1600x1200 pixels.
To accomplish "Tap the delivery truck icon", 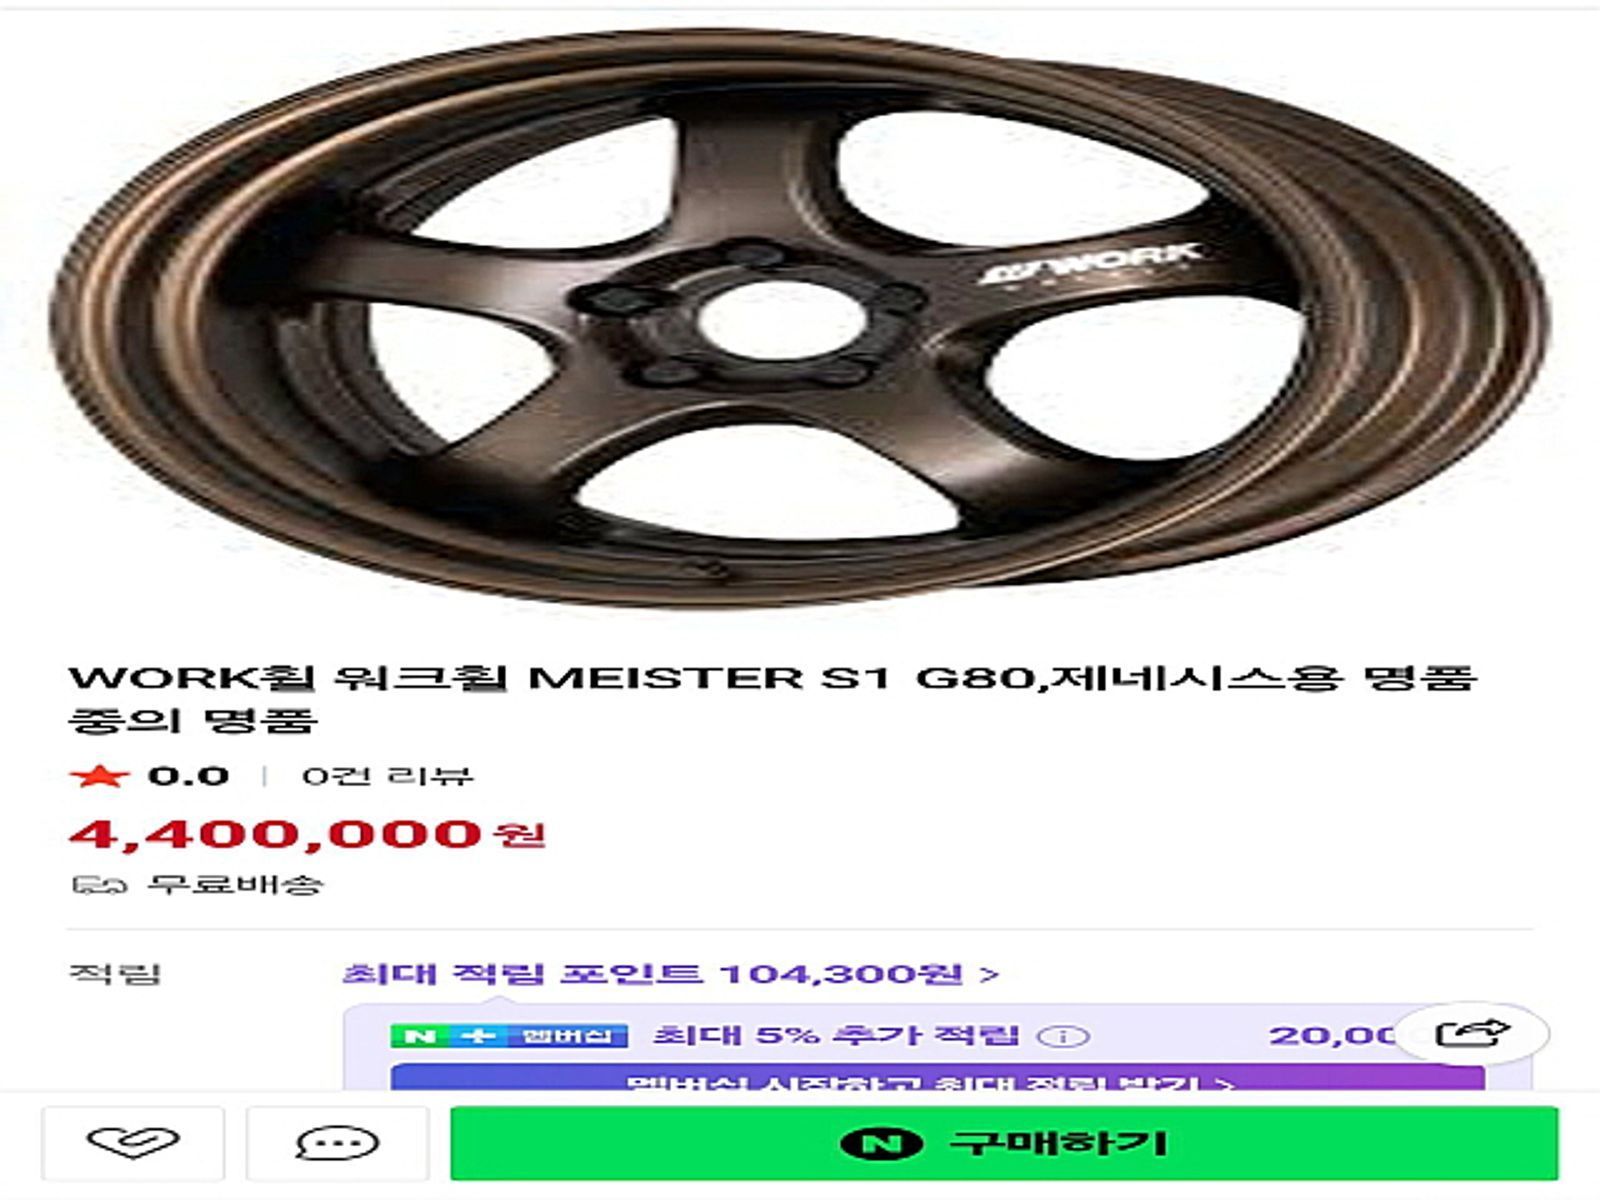I will 99,885.
